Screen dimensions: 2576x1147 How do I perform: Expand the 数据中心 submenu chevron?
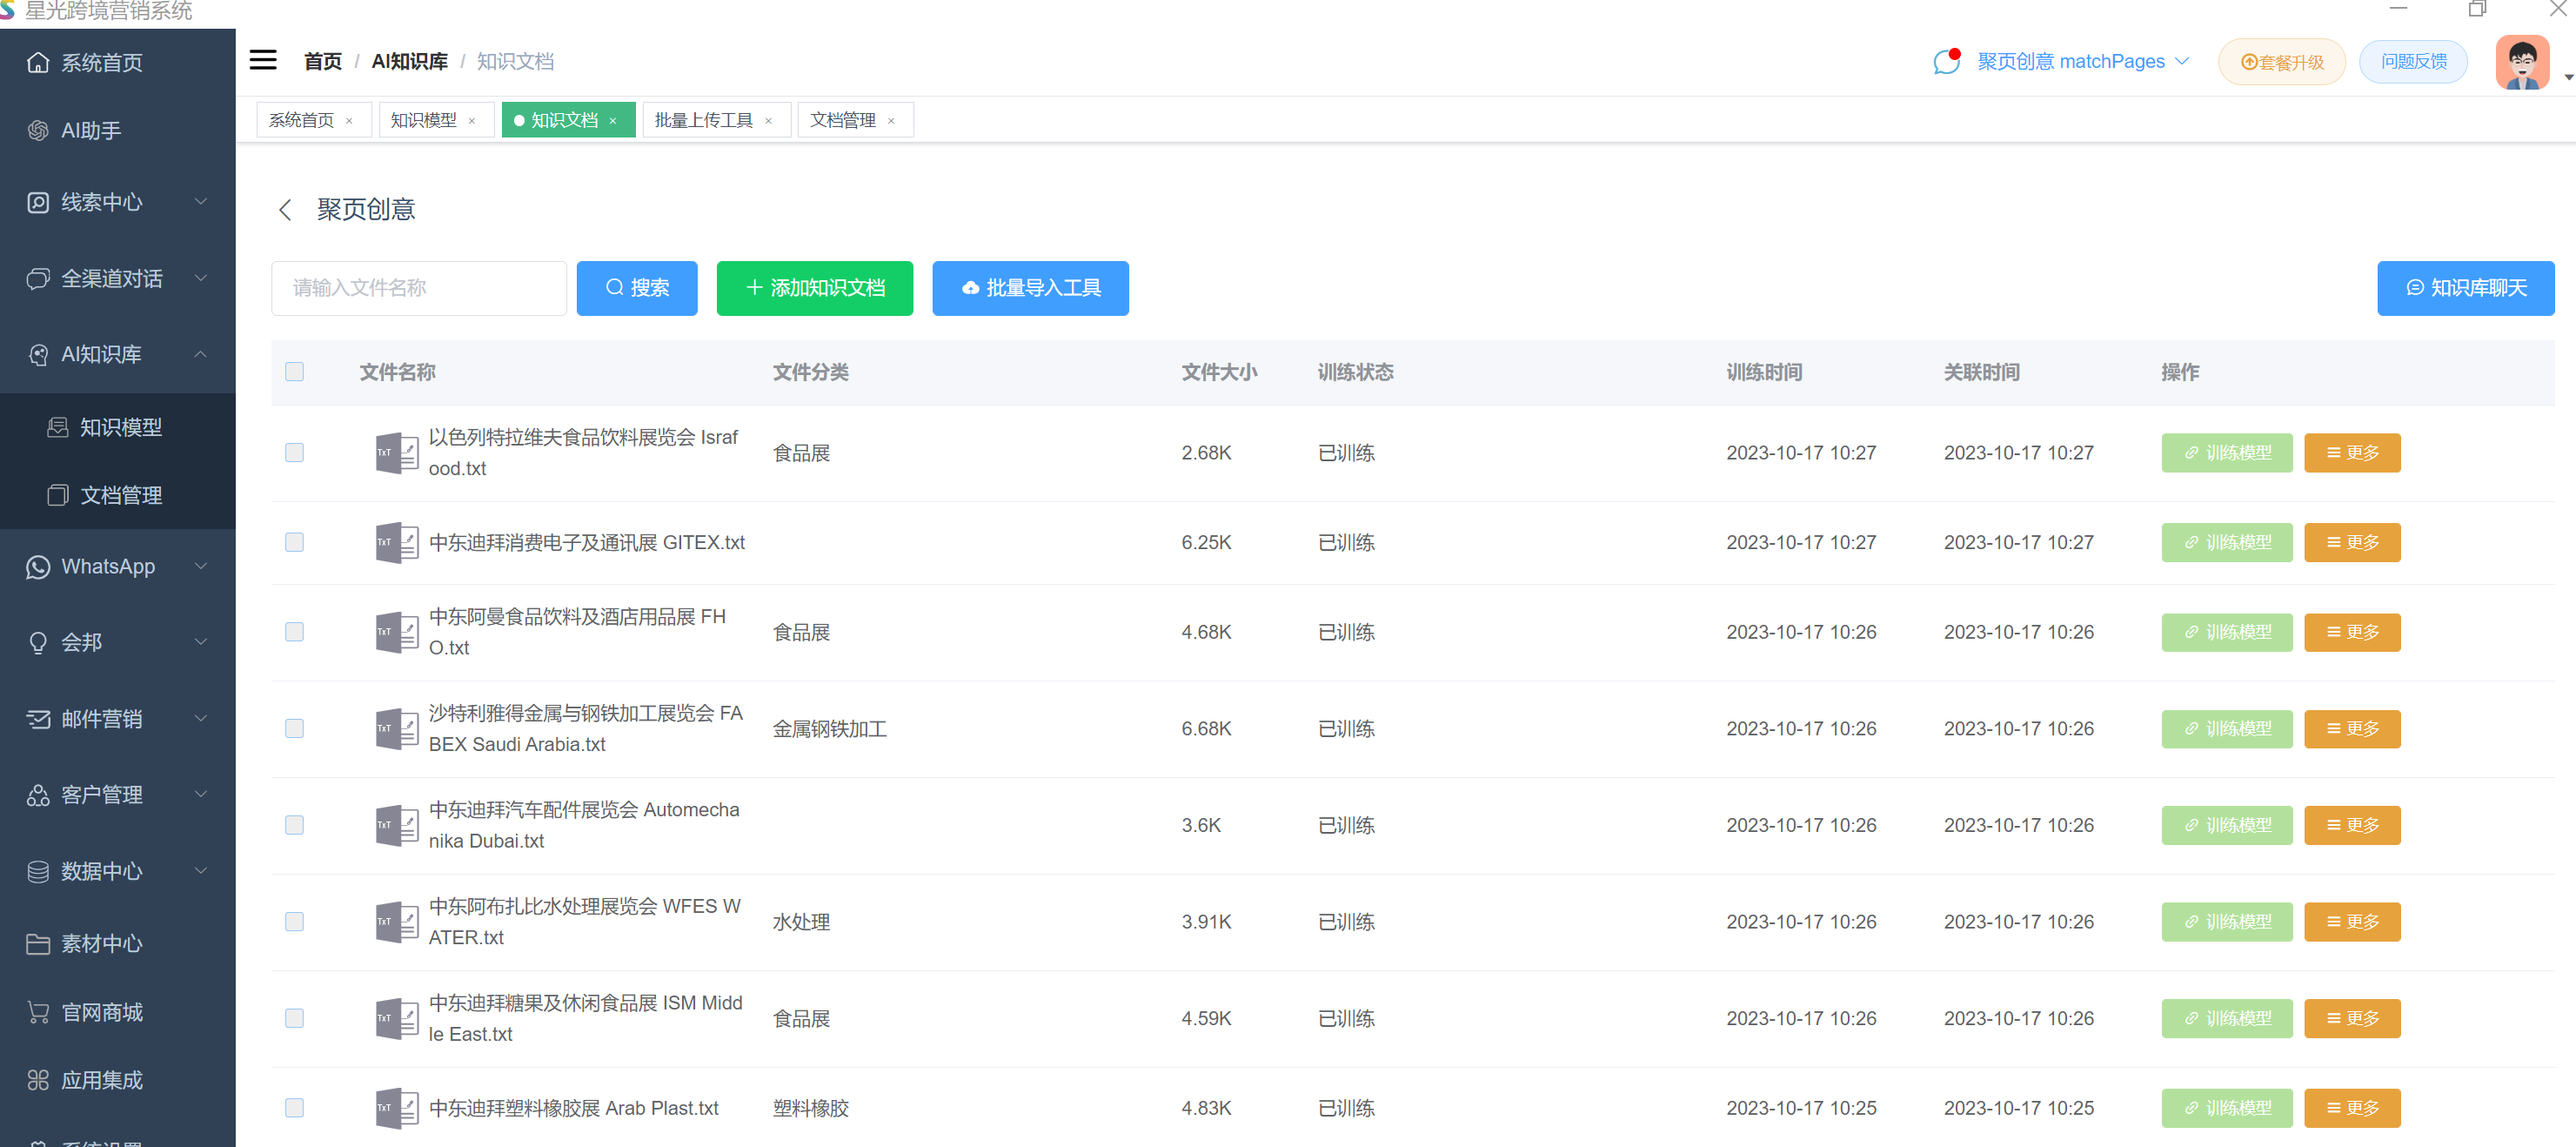(x=201, y=871)
